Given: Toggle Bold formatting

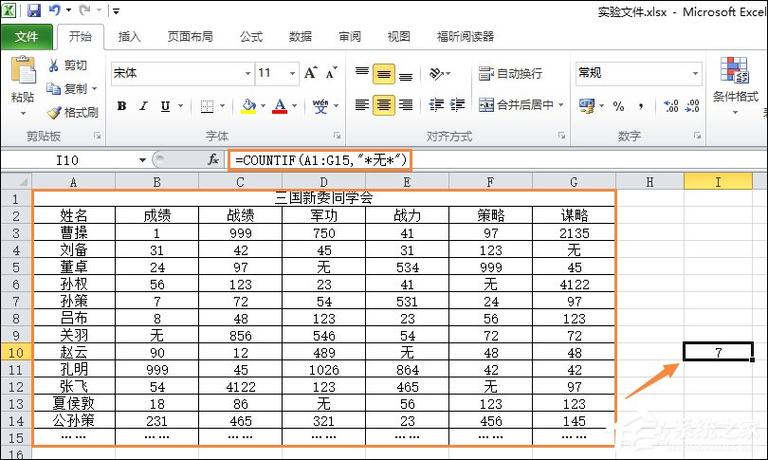Looking at the screenshot, I should tap(122, 106).
